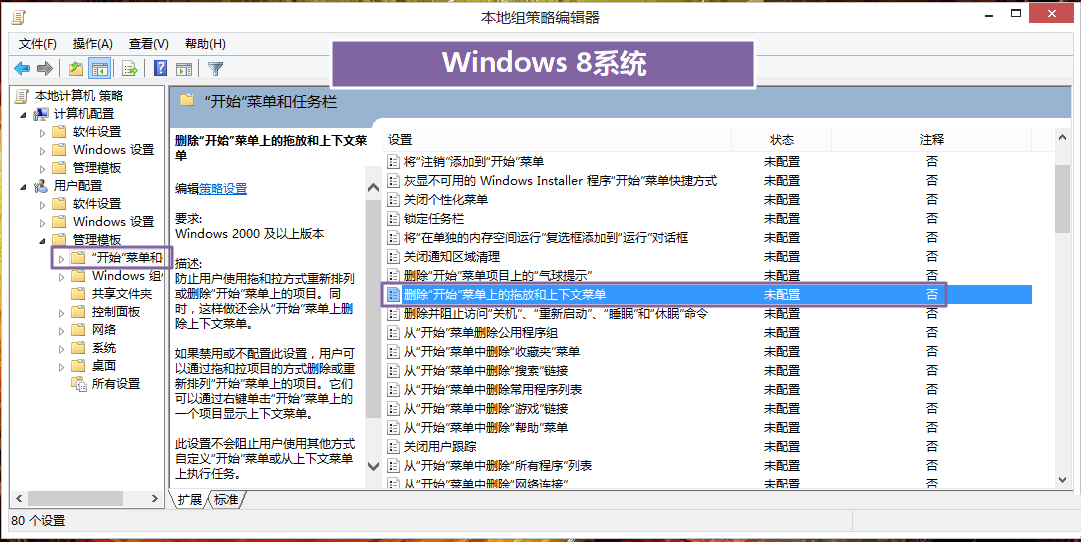Click the Export List toolbar icon
This screenshot has height=542, width=1081.
click(x=130, y=68)
